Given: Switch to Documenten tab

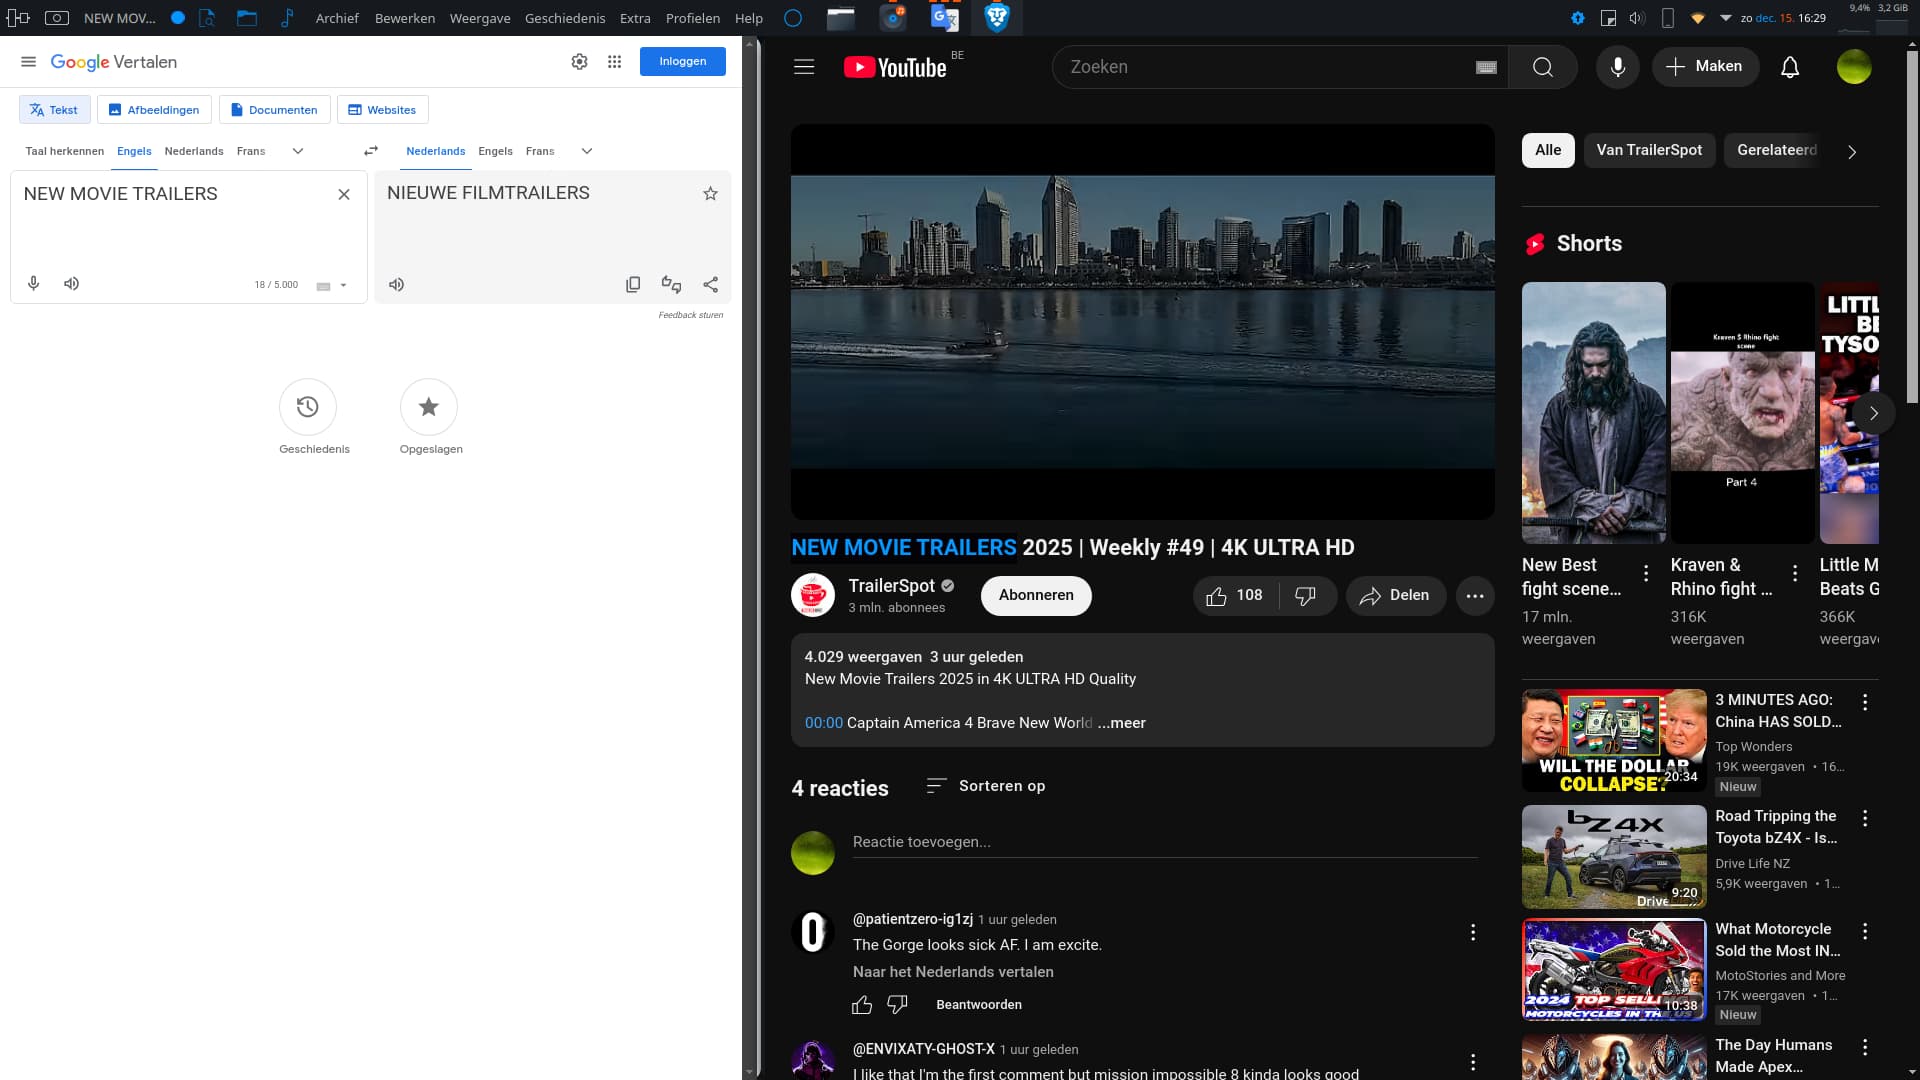Looking at the screenshot, I should [274, 110].
